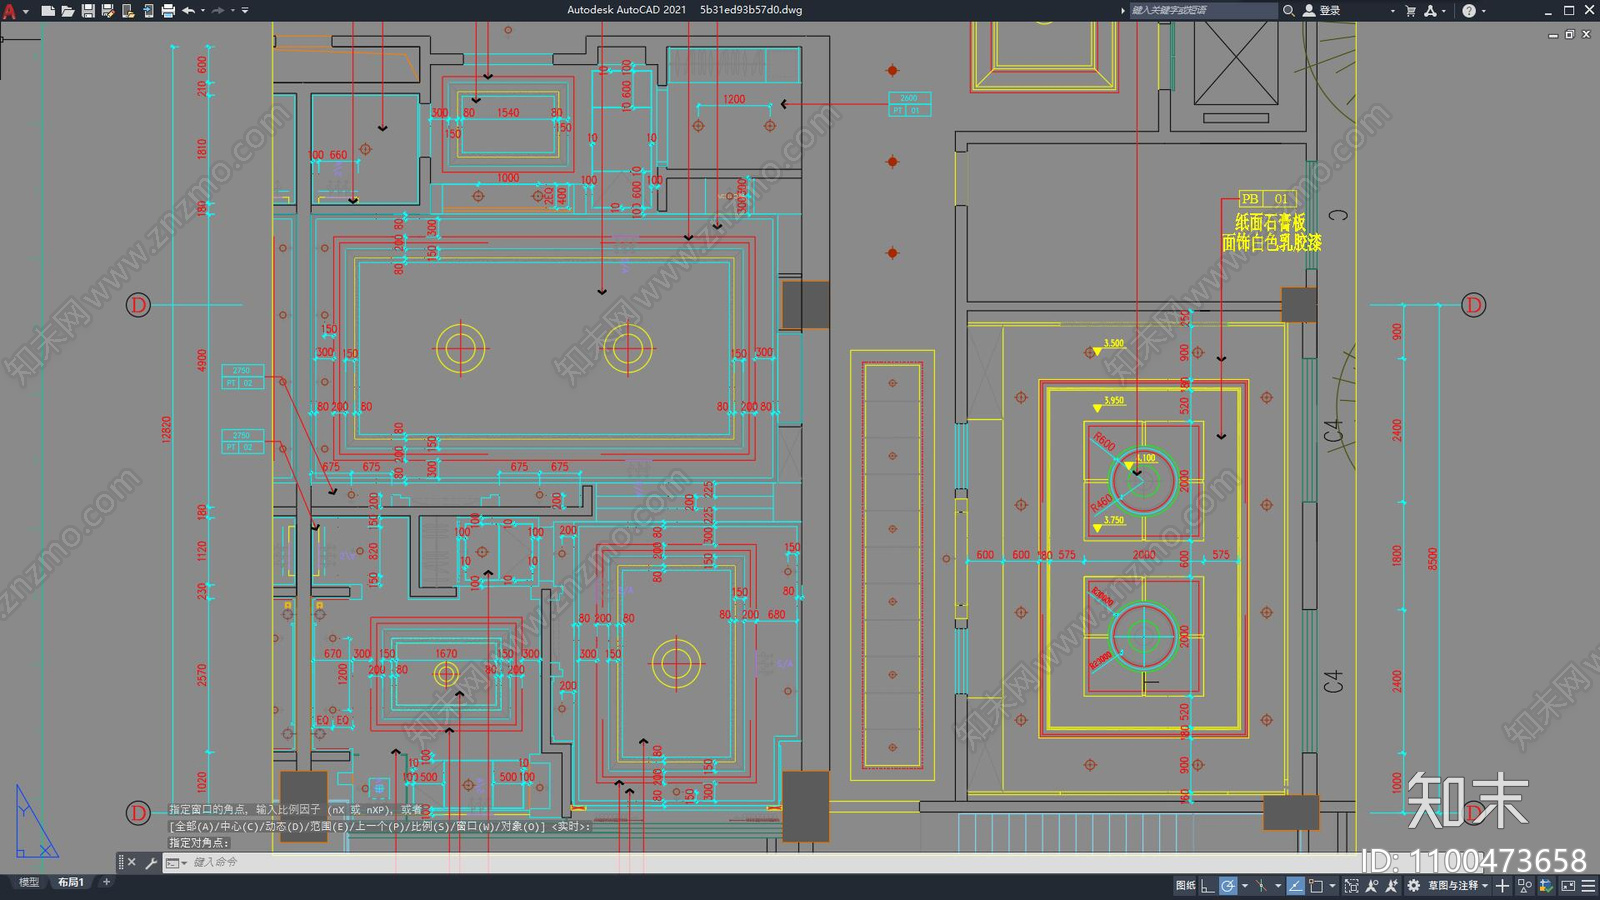This screenshot has height=900, width=1600.
Task: Click the search magnifier icon
Action: click(x=1289, y=11)
